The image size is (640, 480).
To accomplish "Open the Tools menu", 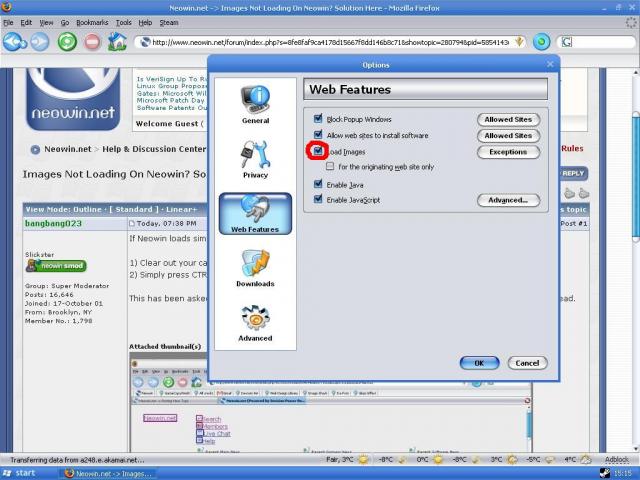I will pos(124,22).
